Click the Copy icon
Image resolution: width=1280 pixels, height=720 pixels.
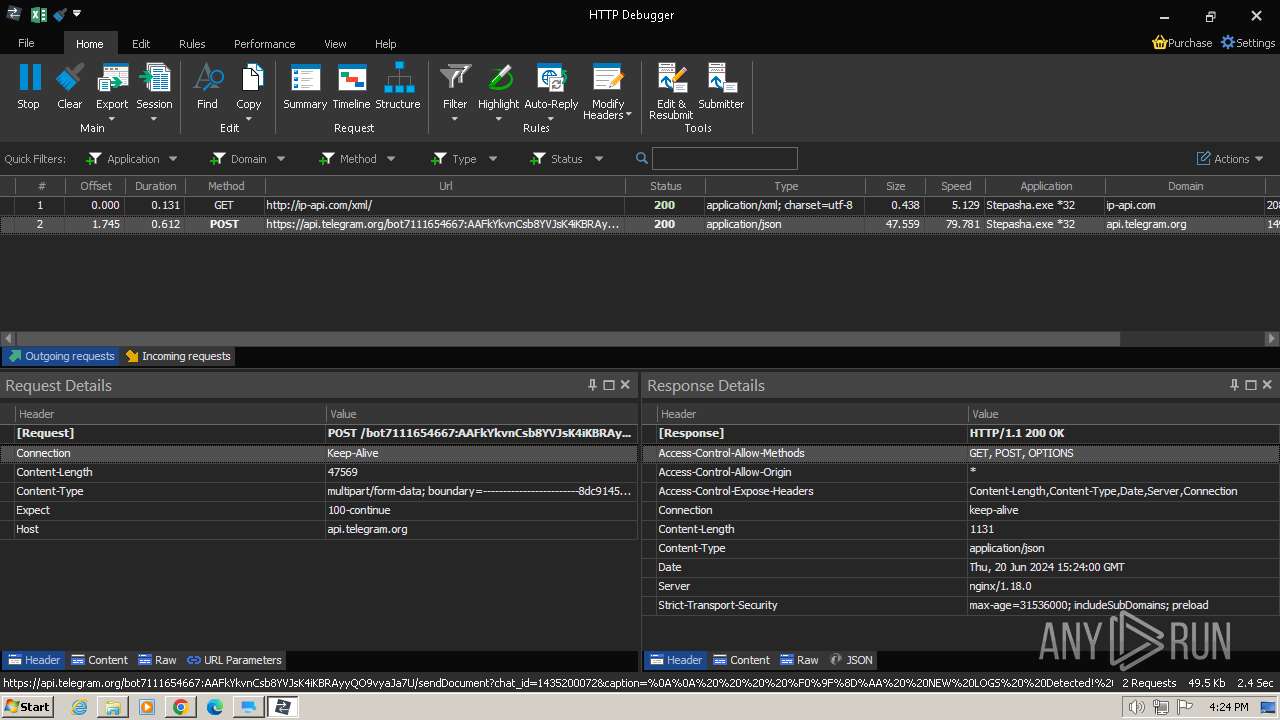click(249, 78)
